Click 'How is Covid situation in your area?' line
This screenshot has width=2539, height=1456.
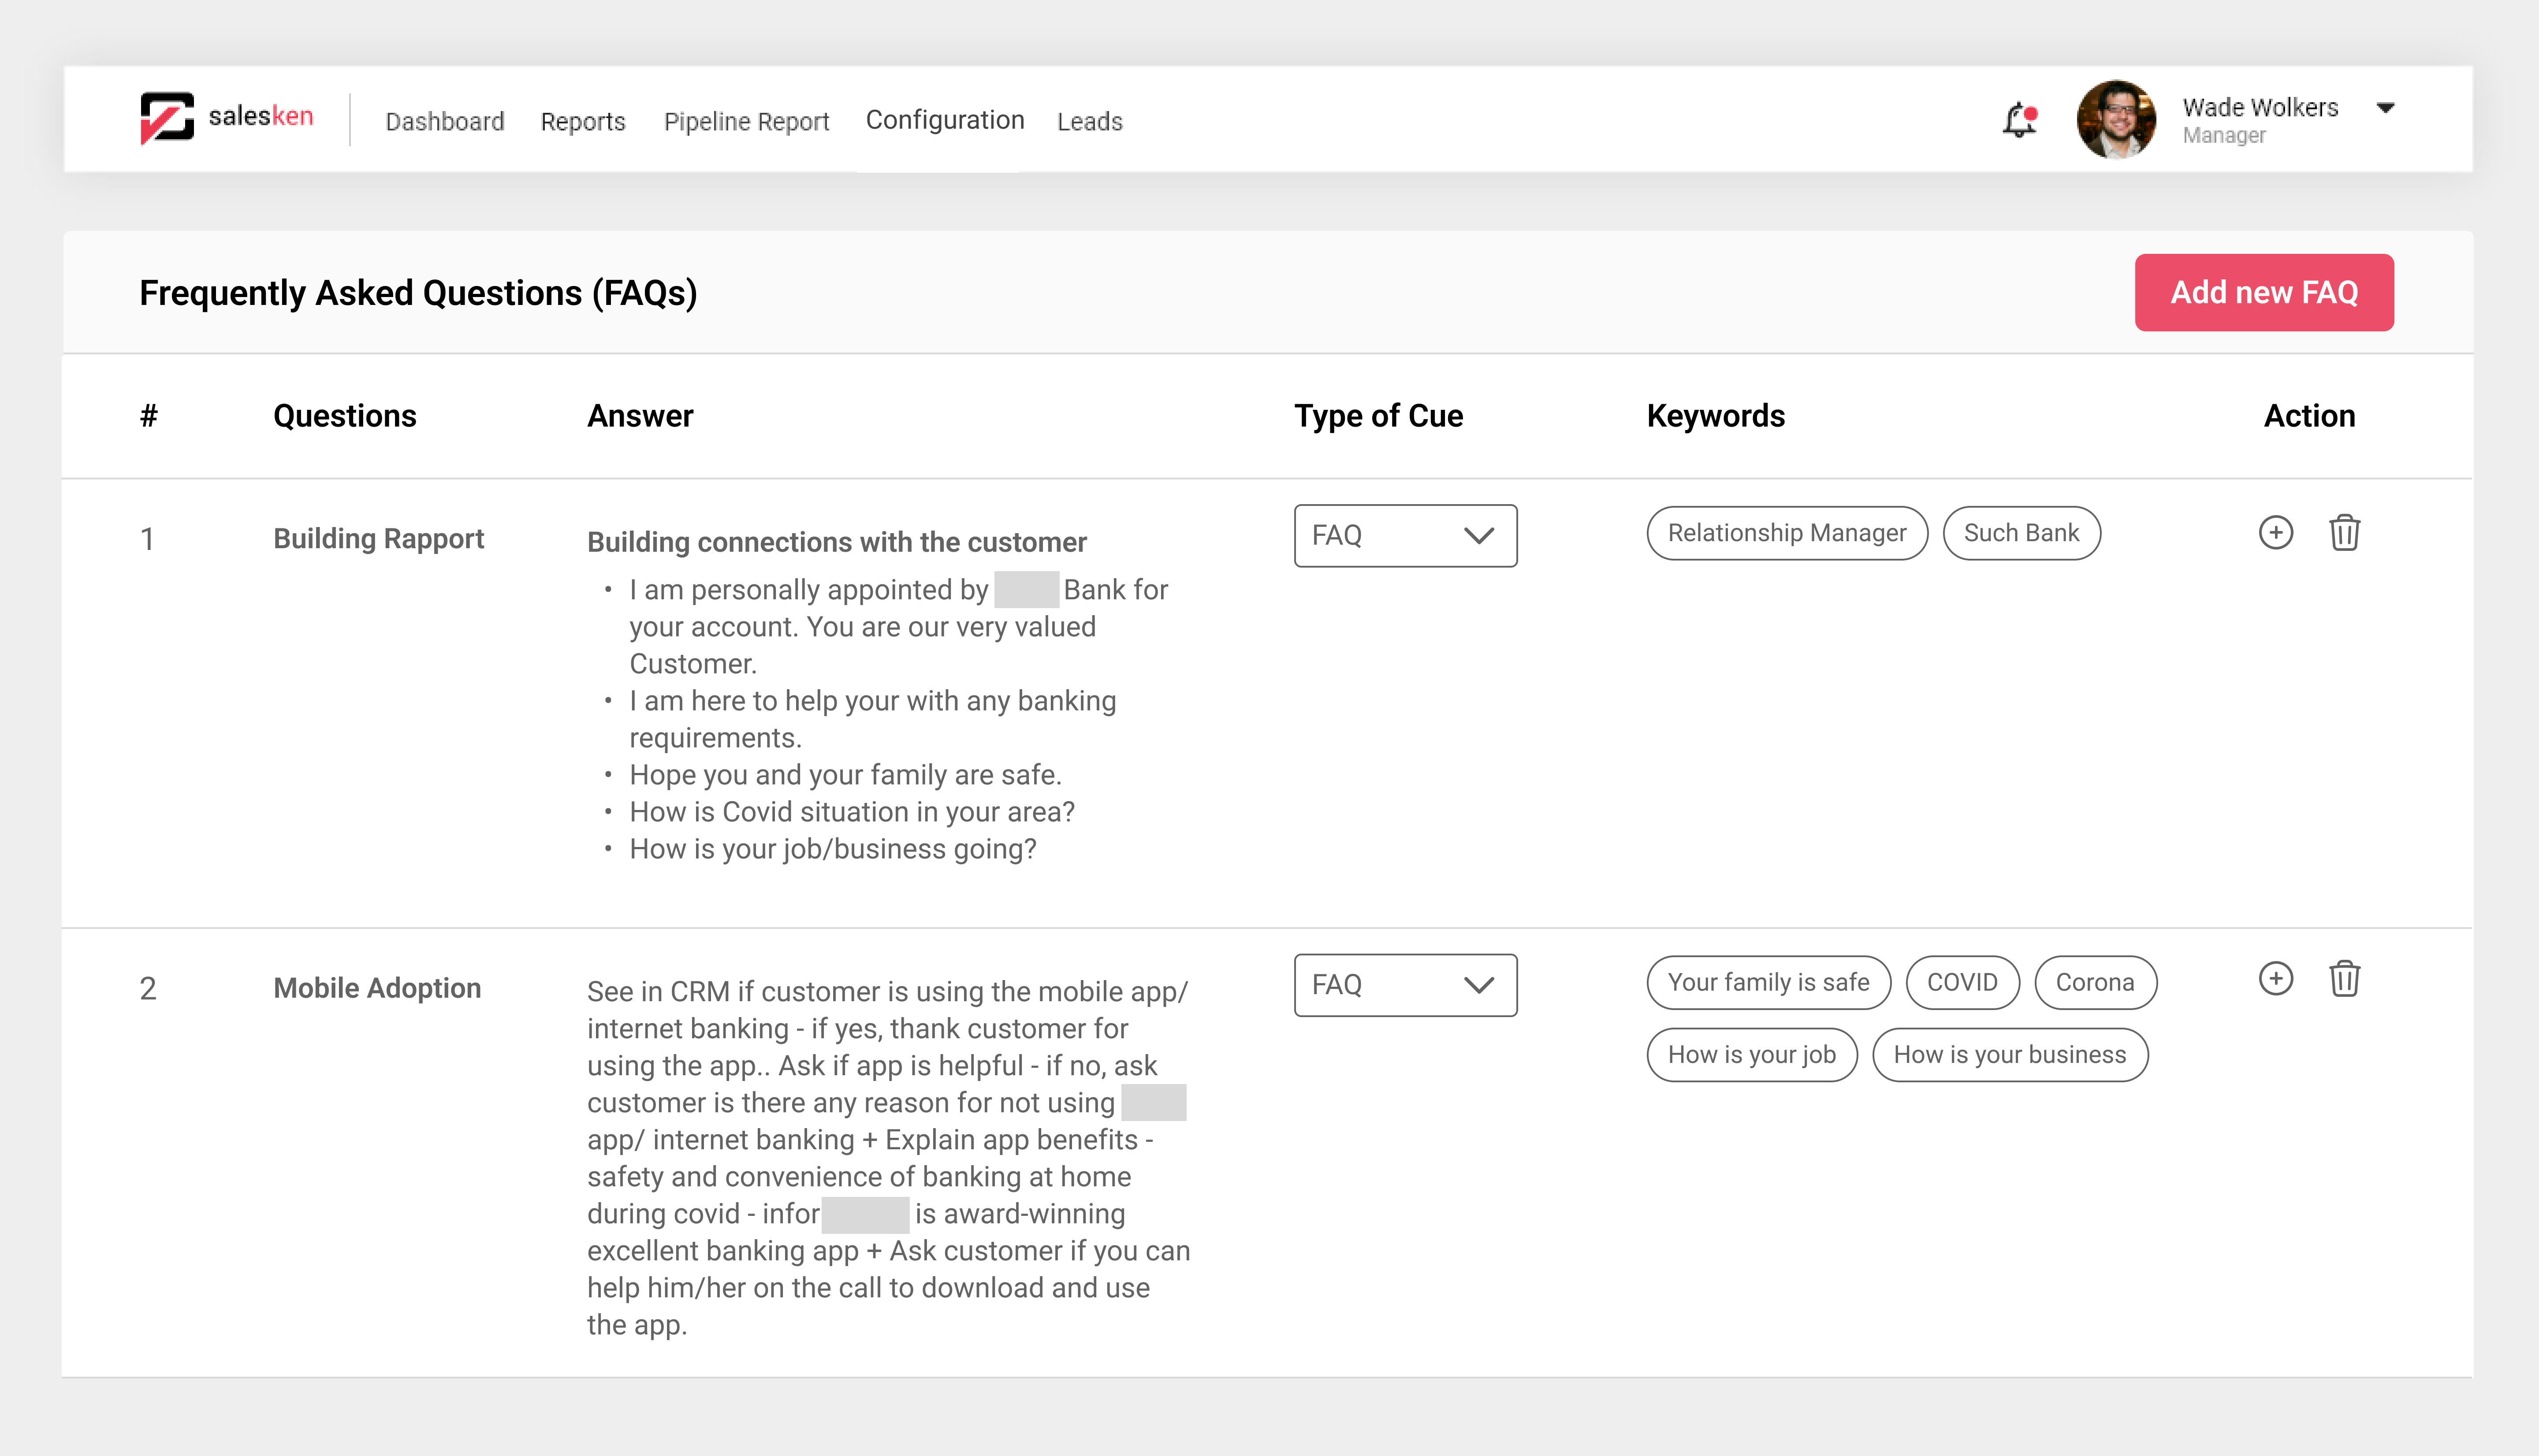click(851, 812)
